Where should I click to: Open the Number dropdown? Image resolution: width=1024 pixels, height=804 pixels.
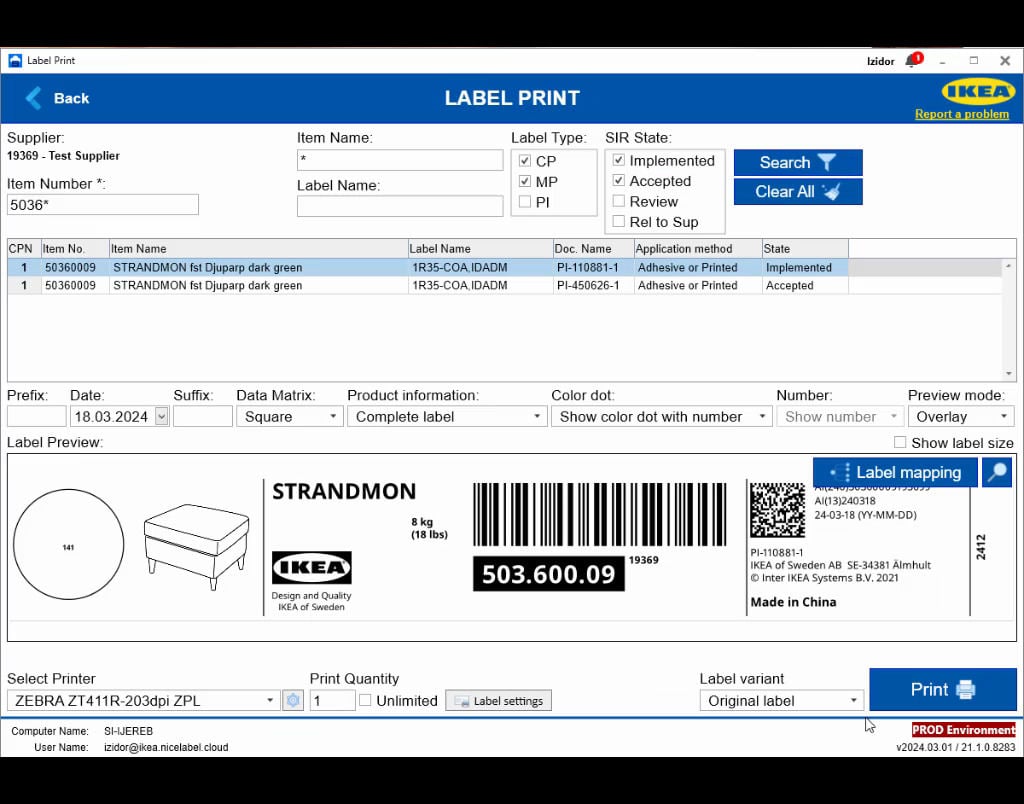coord(840,417)
